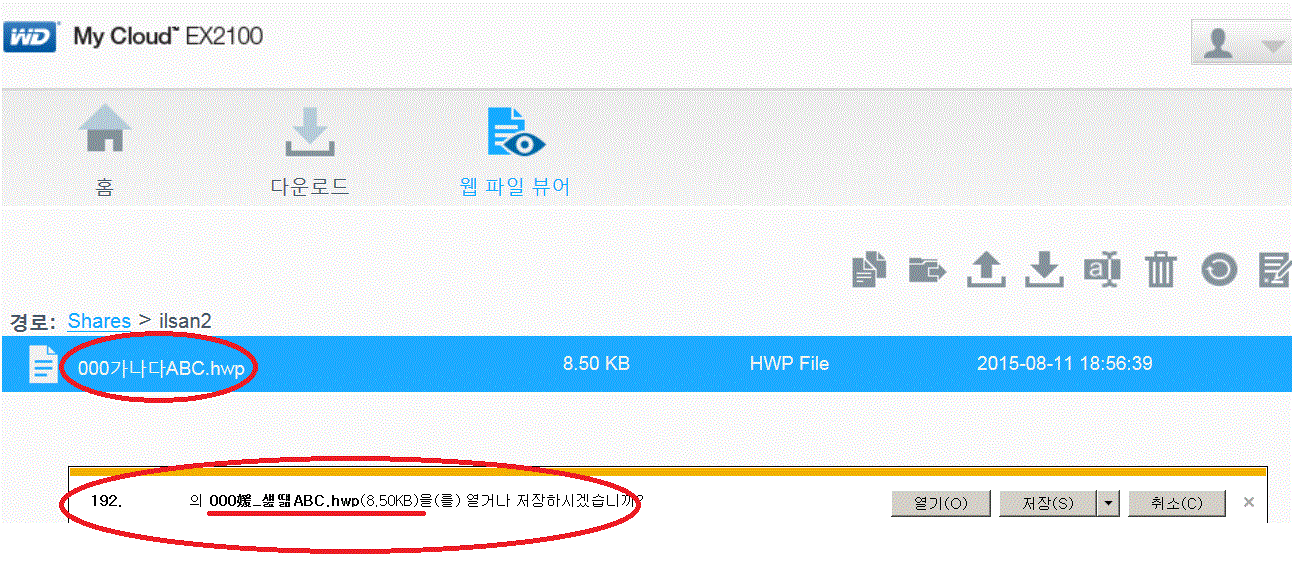Click the download file toolbar icon
The width and height of the screenshot is (1292, 586).
pyautogui.click(x=1043, y=270)
